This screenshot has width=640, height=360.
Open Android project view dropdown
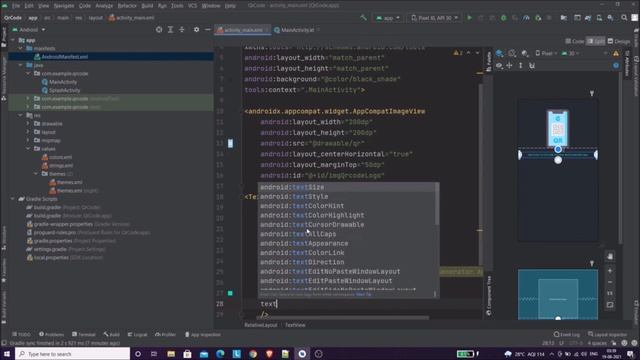coord(29,30)
